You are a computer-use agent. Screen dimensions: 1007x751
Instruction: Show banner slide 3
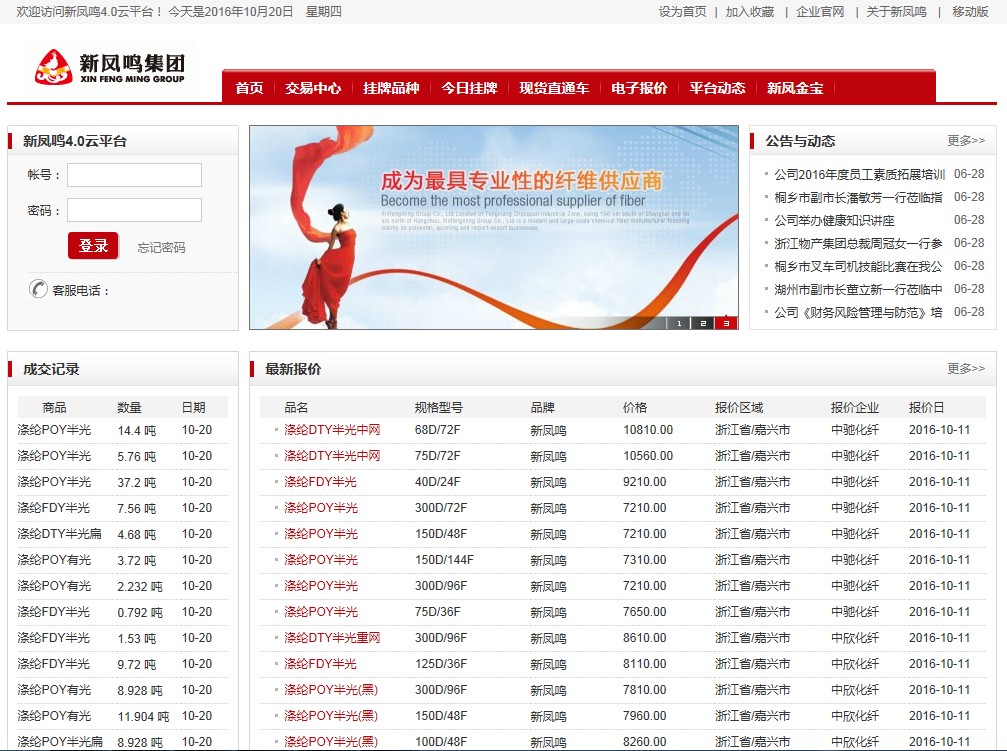tap(726, 323)
